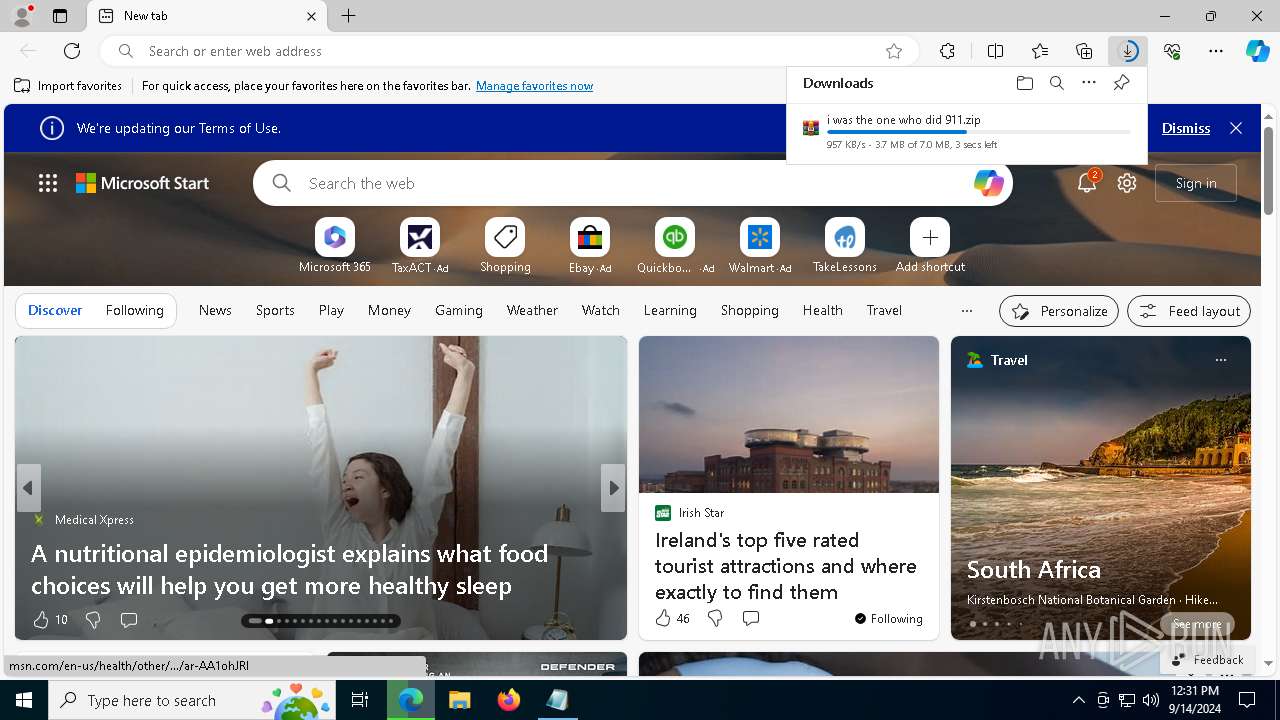Open Microsoft 365 shortcut

[x=335, y=246]
